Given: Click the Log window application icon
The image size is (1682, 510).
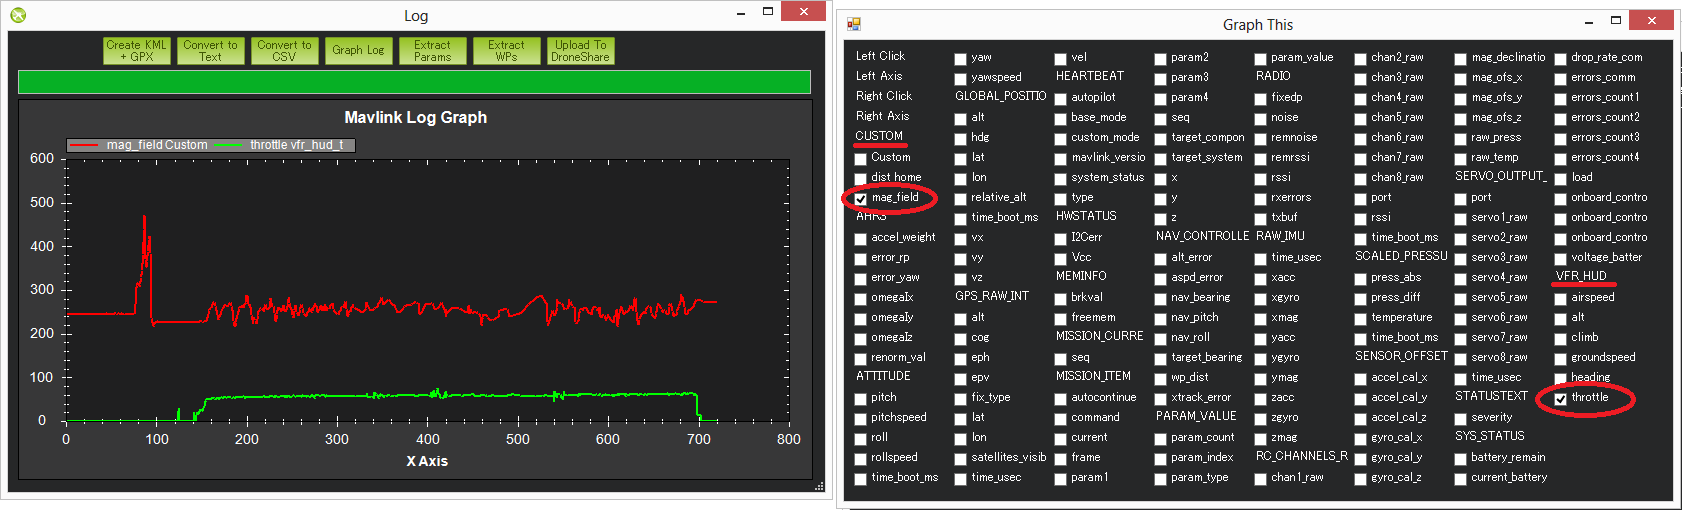Looking at the screenshot, I should click(x=18, y=15).
